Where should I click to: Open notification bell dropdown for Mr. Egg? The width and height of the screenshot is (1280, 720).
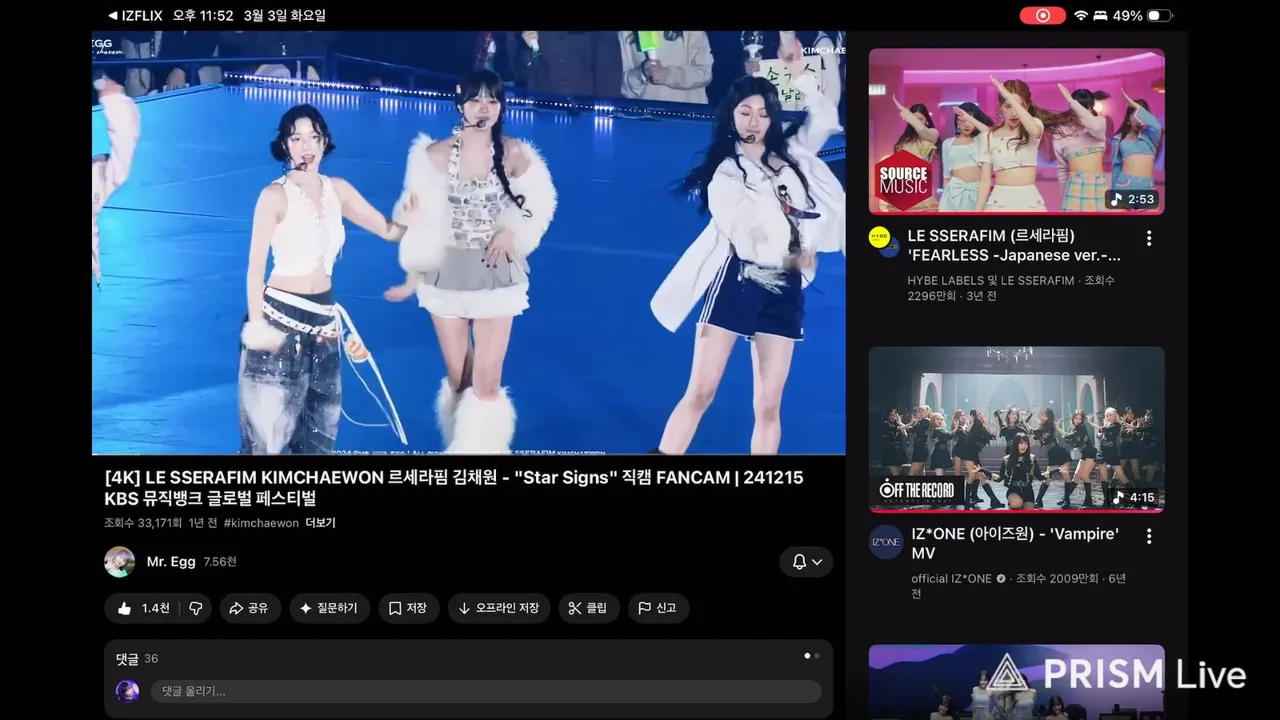click(x=806, y=562)
